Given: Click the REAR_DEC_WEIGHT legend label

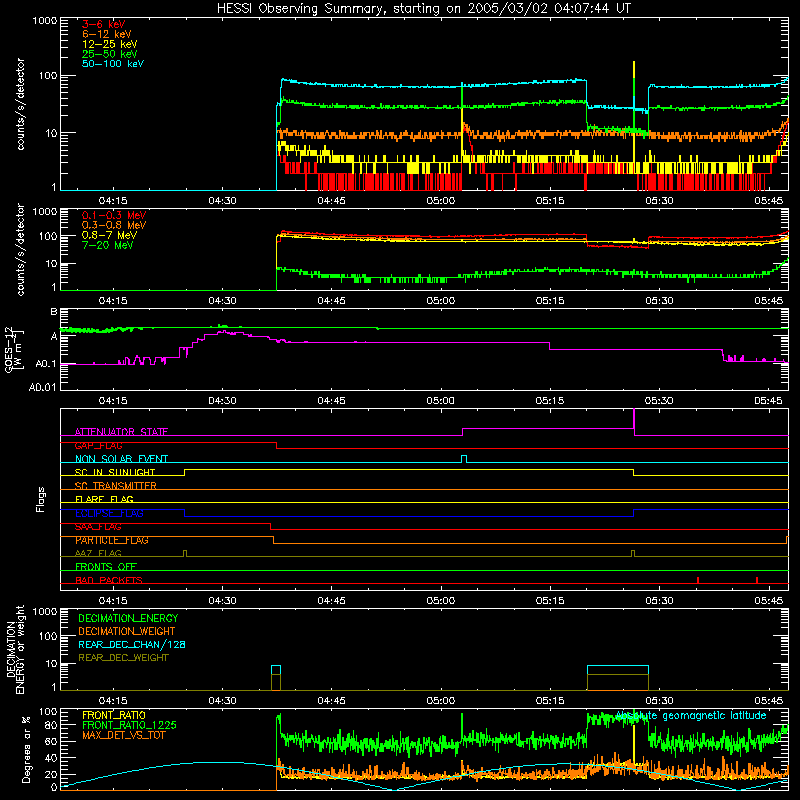Looking at the screenshot, I should 123,658.
